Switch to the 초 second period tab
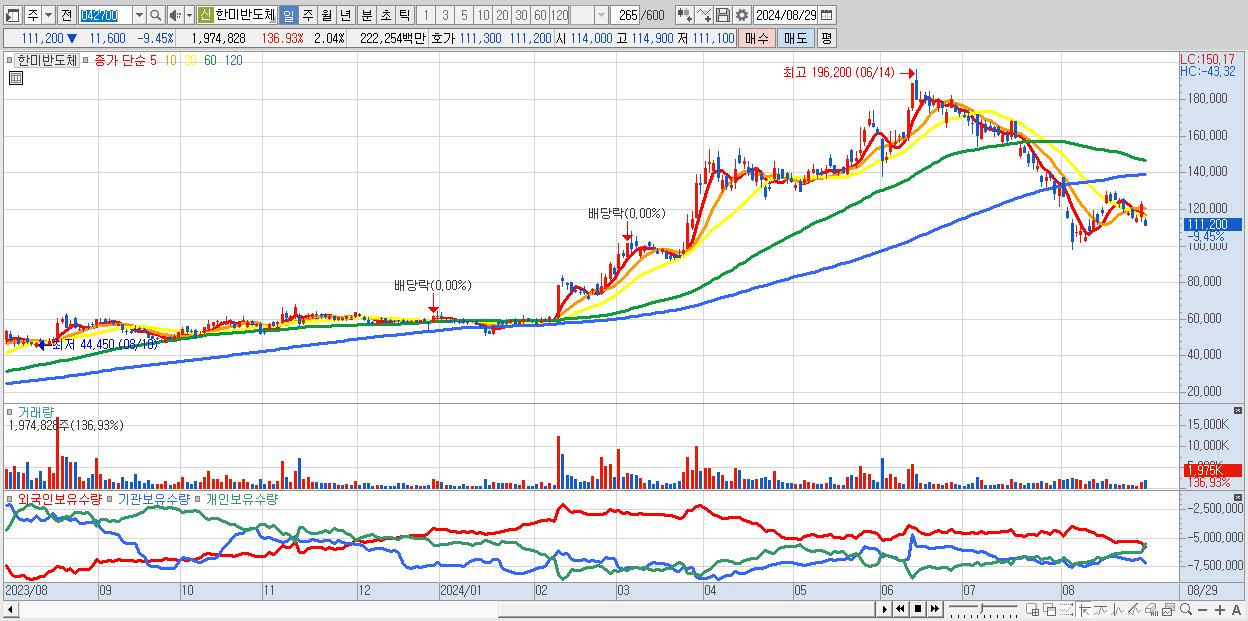This screenshot has height=621, width=1248. point(386,15)
